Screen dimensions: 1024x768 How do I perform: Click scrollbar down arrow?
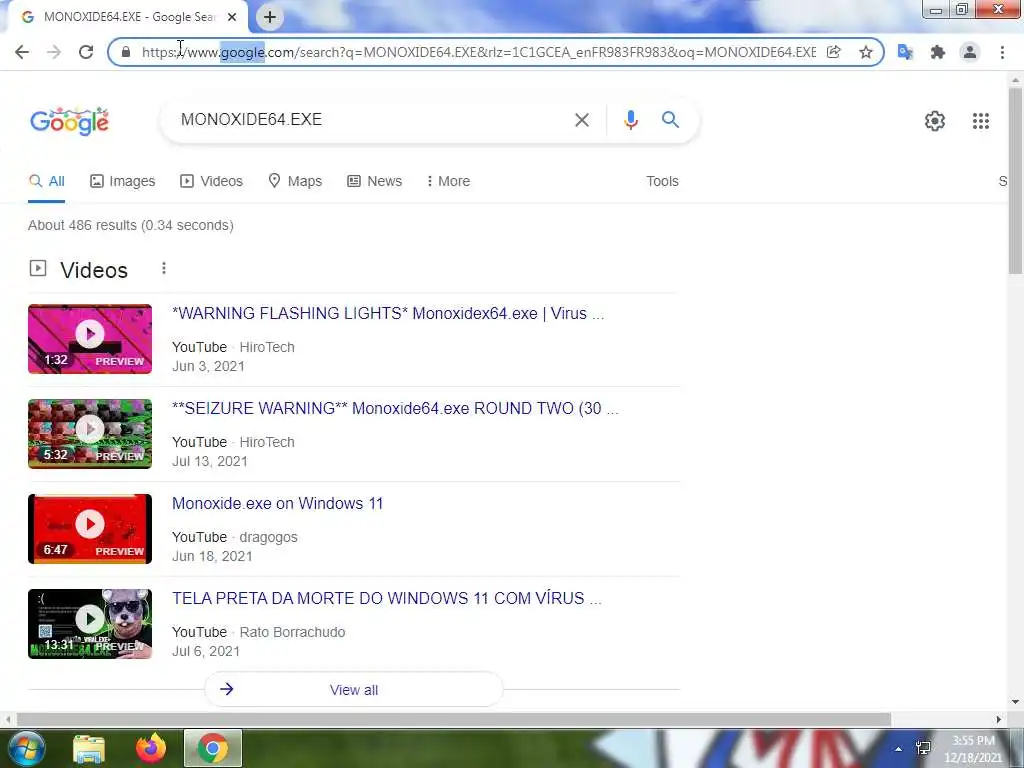1016,702
